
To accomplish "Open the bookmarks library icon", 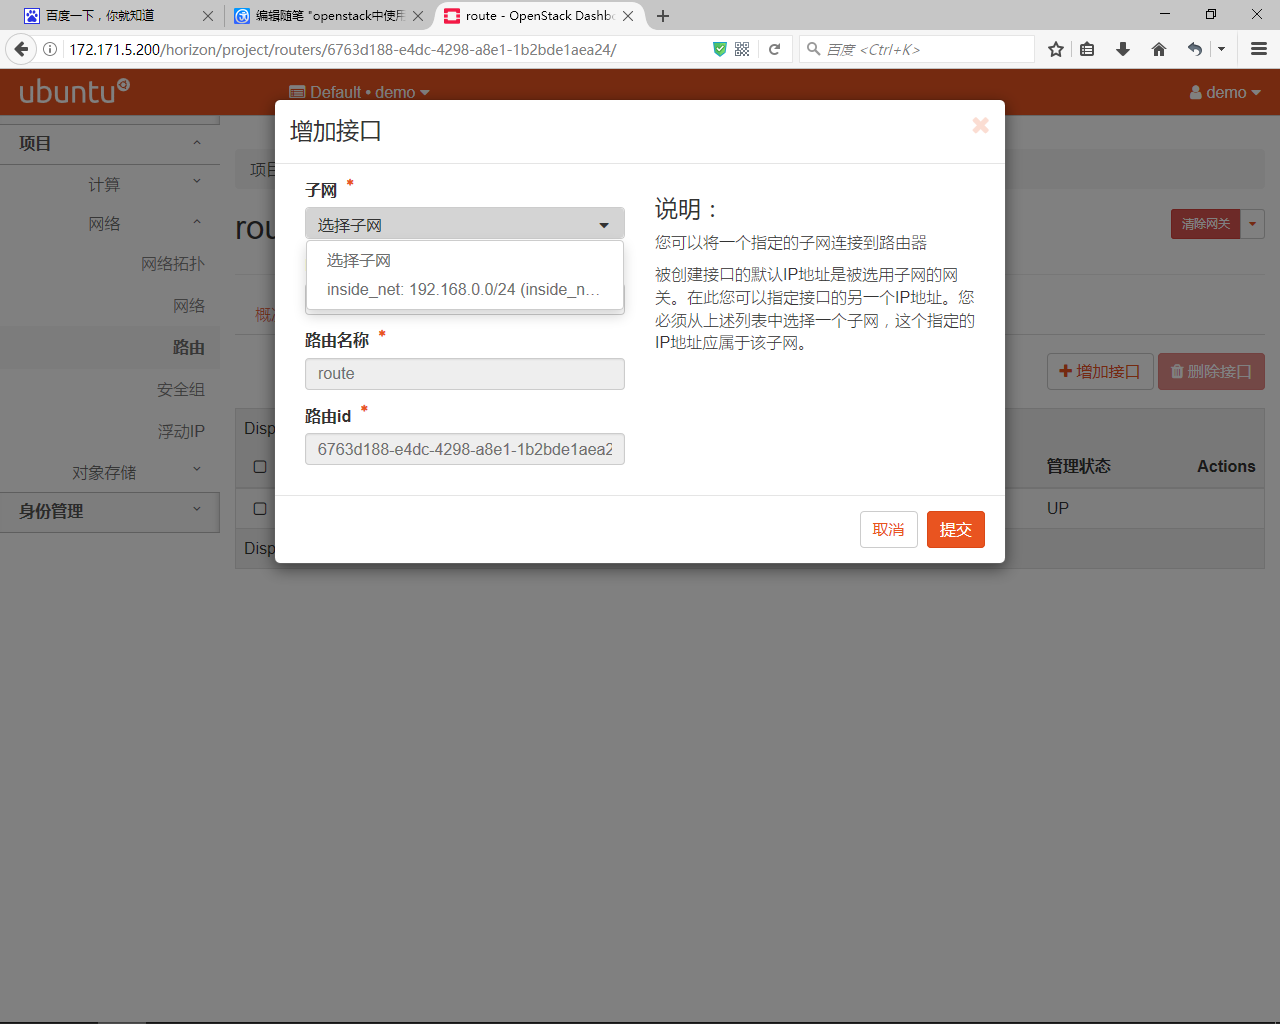I will click(x=1087, y=49).
